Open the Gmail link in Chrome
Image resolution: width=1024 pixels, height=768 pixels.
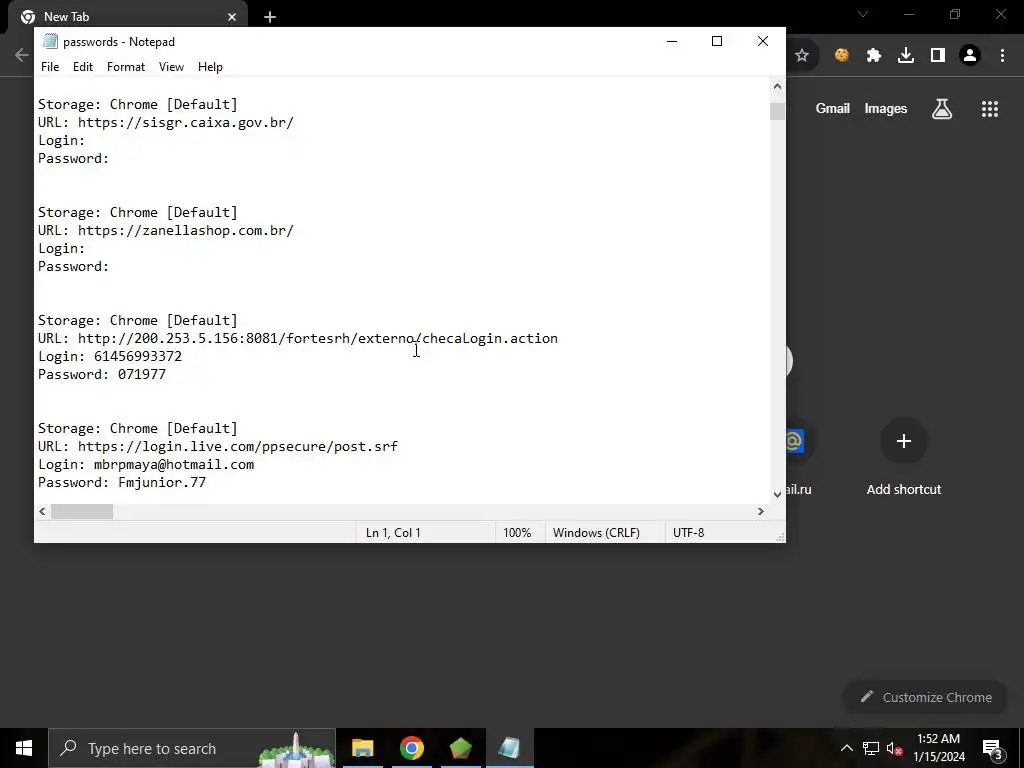tap(833, 108)
